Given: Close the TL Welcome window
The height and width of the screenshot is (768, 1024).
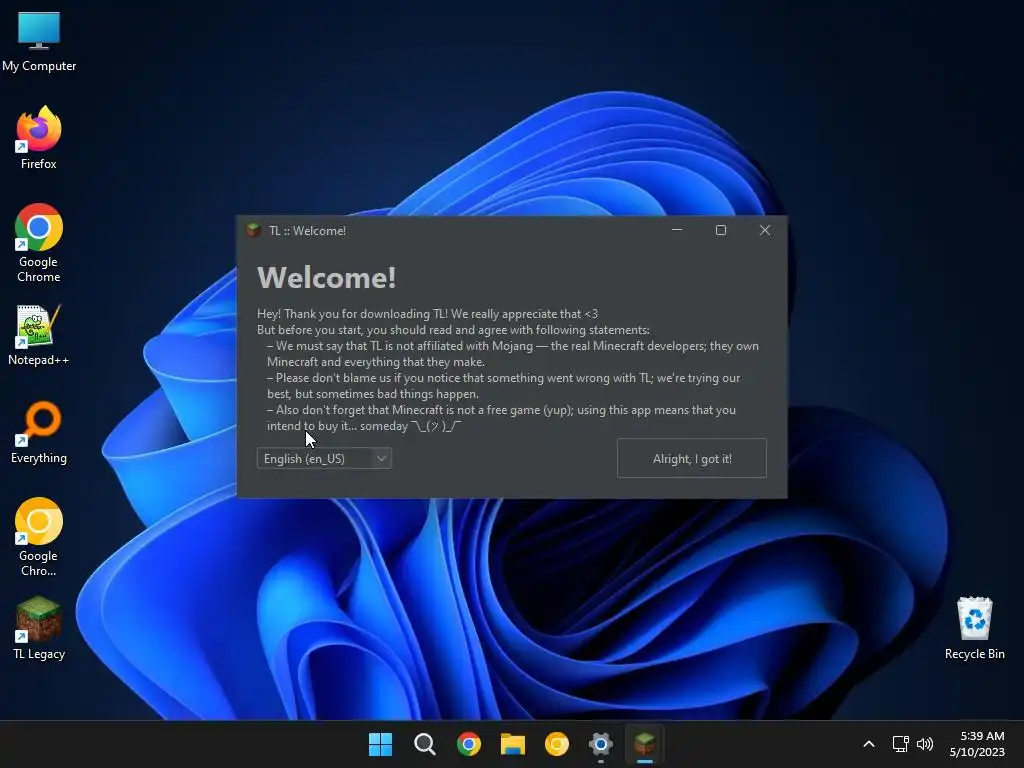Looking at the screenshot, I should pyautogui.click(x=765, y=230).
